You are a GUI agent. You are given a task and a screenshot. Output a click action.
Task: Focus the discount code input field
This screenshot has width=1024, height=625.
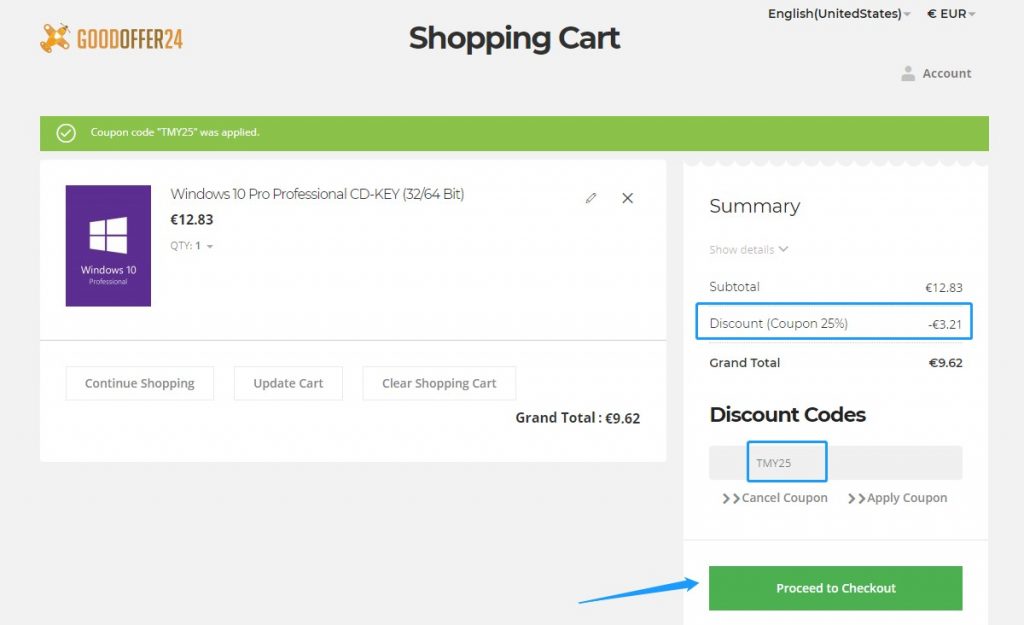click(x=835, y=463)
